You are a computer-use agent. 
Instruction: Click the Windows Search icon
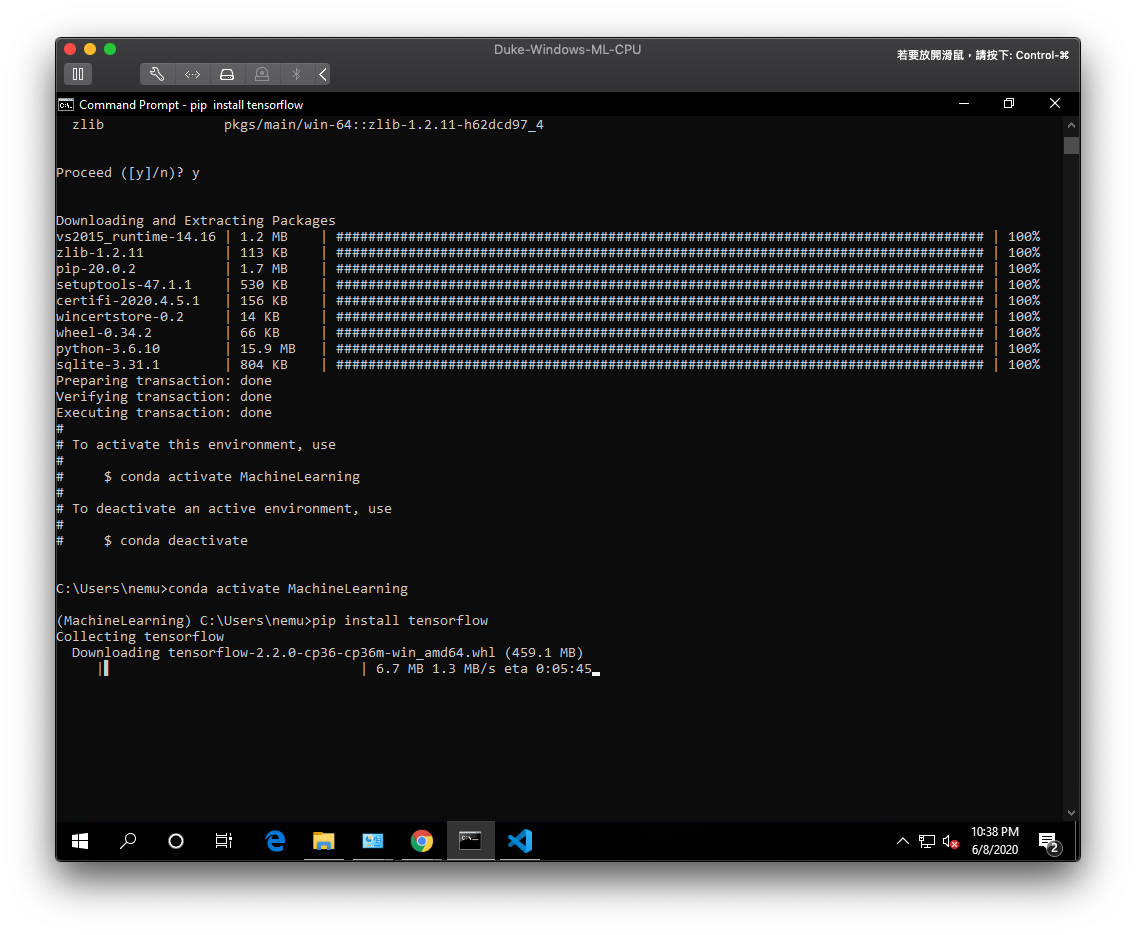[x=128, y=841]
